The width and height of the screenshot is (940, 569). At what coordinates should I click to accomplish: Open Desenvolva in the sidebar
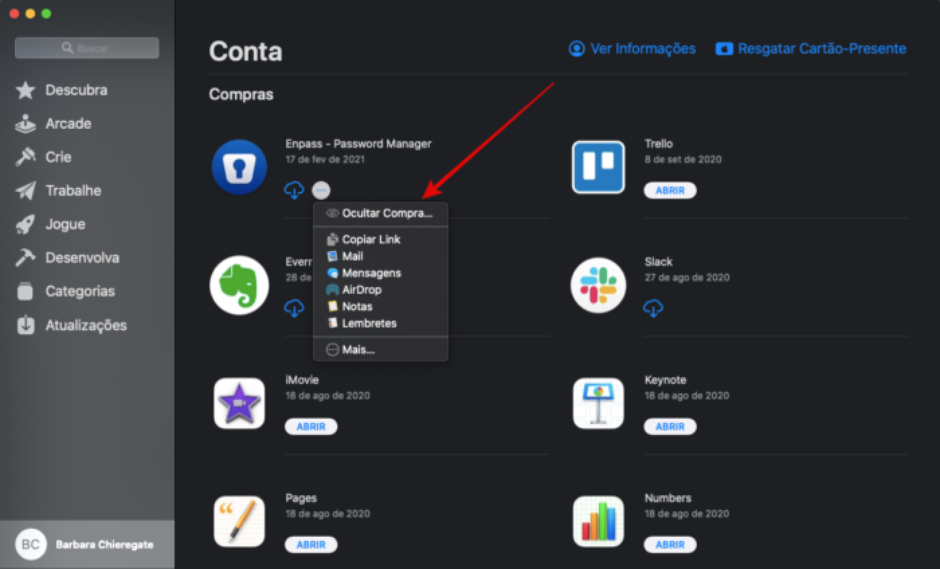click(67, 258)
